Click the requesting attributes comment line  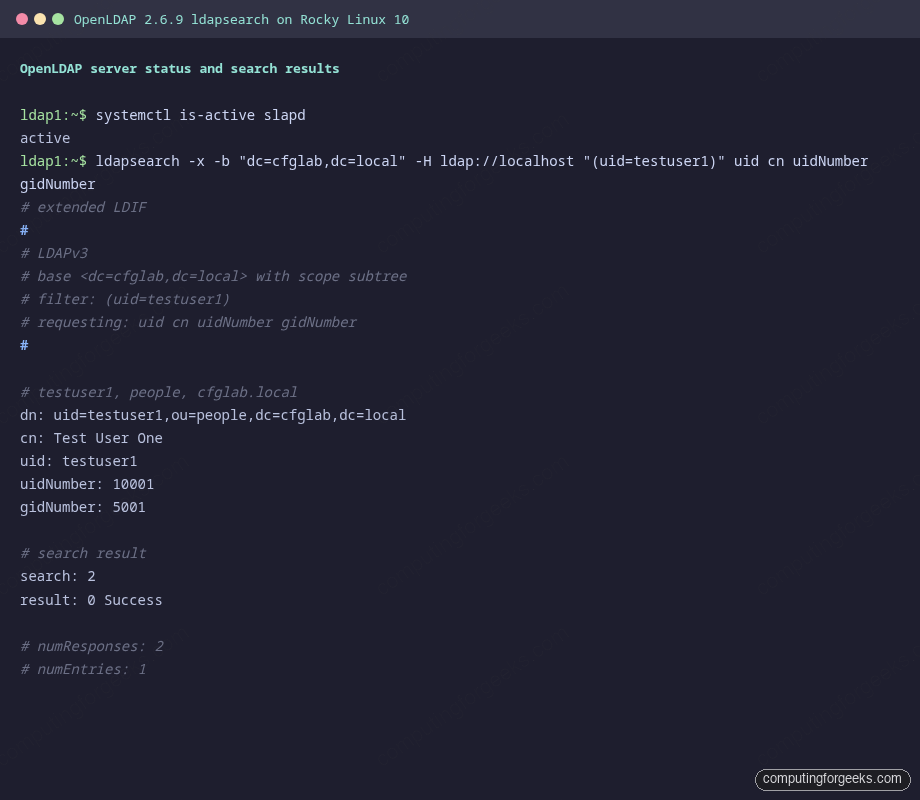187,322
